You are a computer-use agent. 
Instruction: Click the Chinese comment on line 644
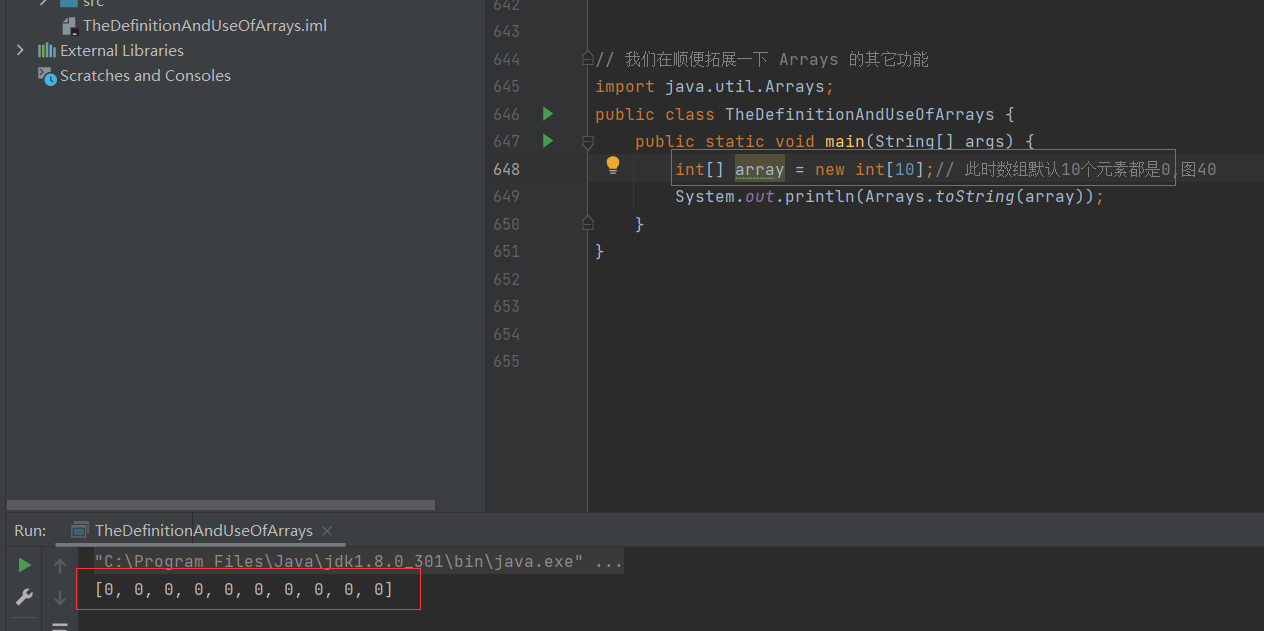tap(762, 59)
